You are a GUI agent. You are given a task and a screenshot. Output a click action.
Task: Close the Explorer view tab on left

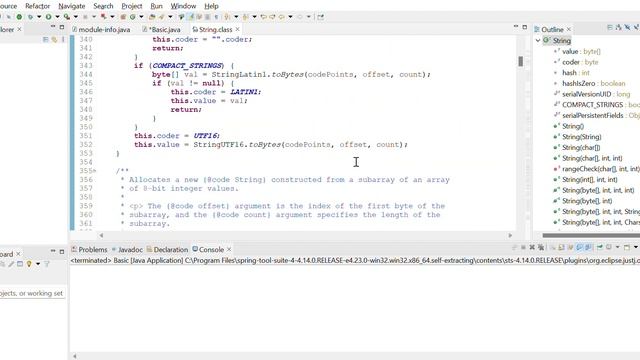[x=19, y=29]
